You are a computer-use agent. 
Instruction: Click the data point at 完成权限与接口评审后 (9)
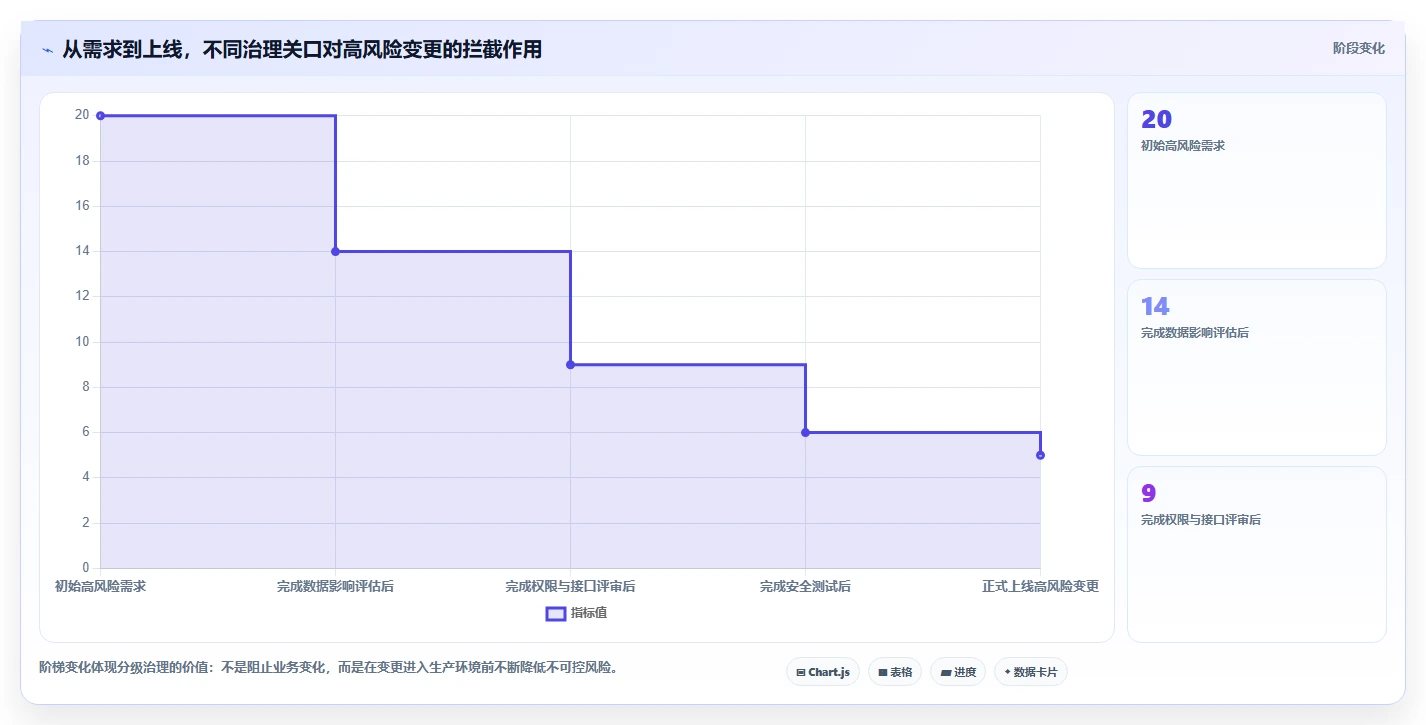click(570, 364)
